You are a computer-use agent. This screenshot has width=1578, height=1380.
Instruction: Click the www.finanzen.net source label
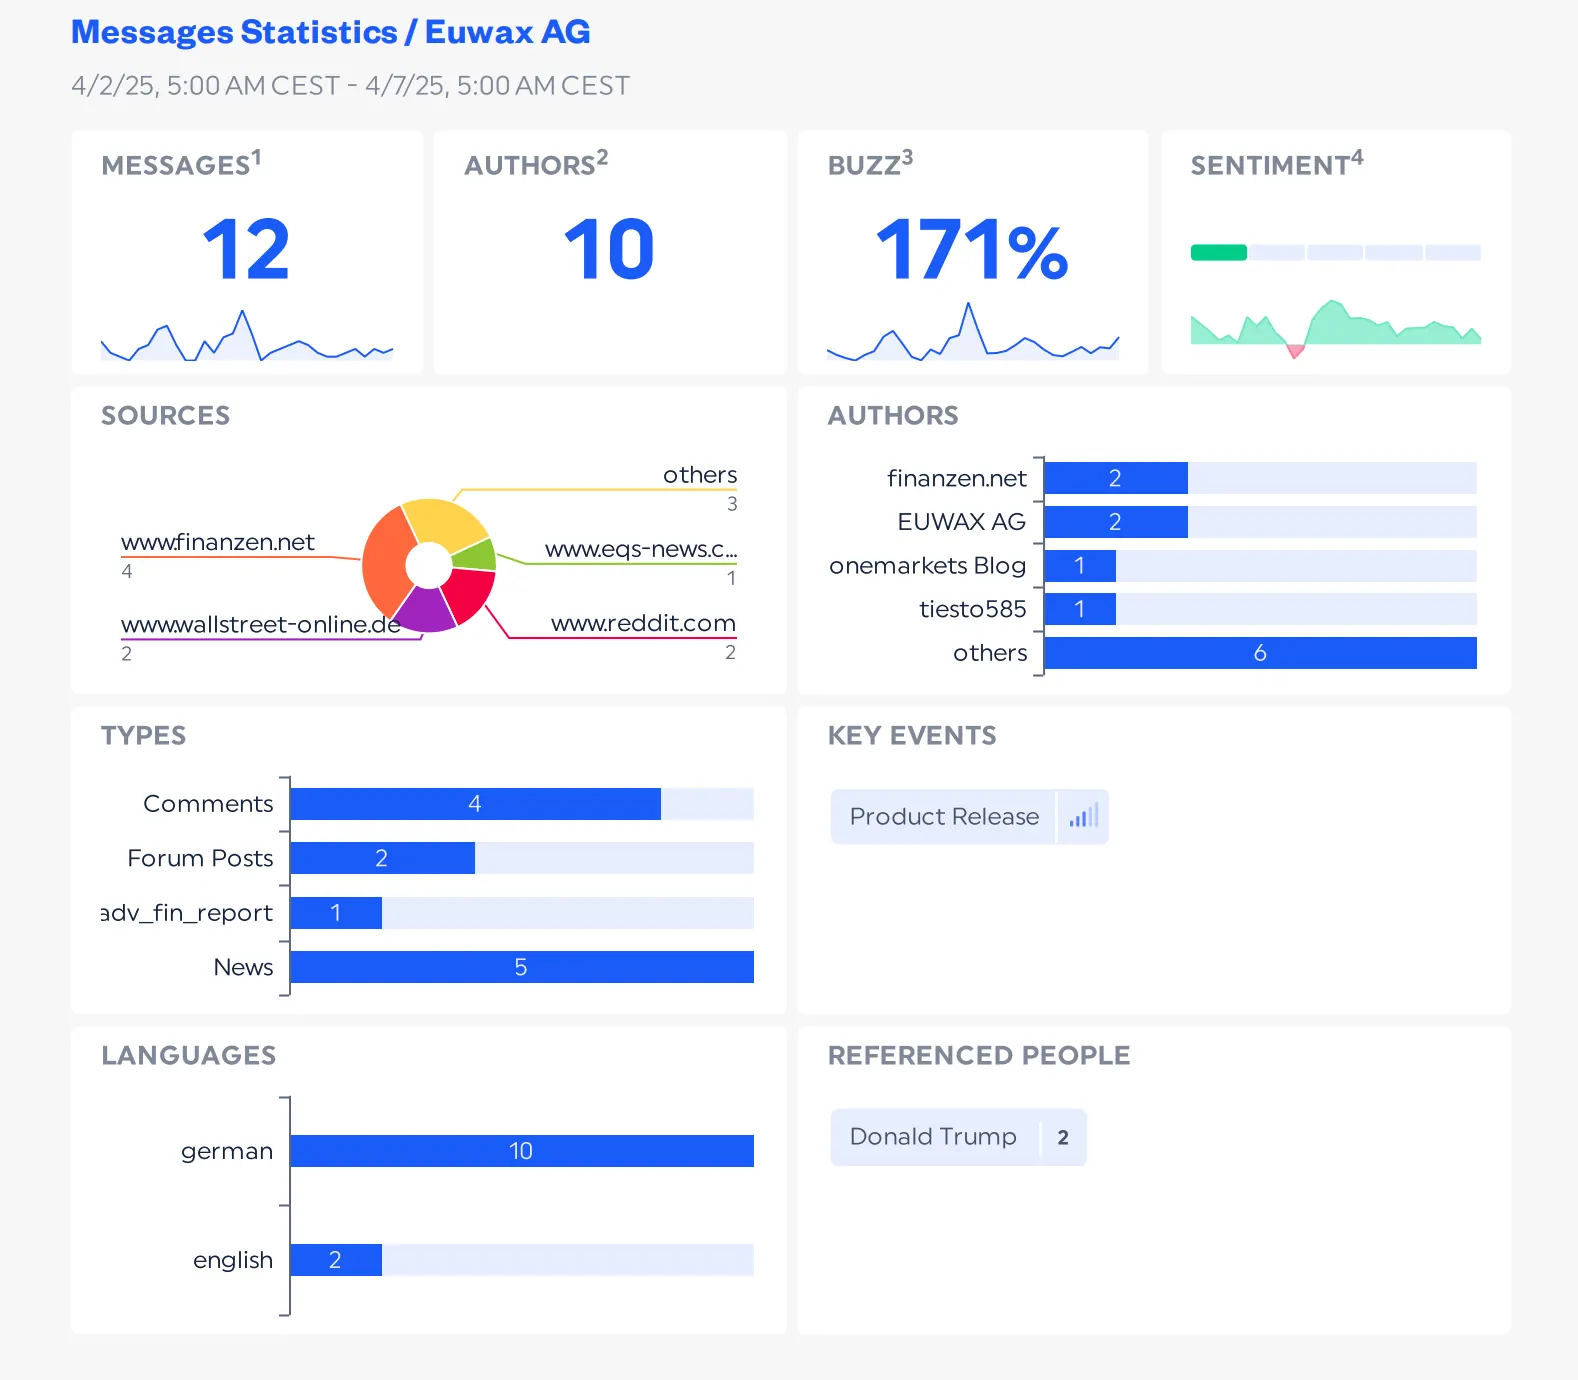[x=217, y=542]
